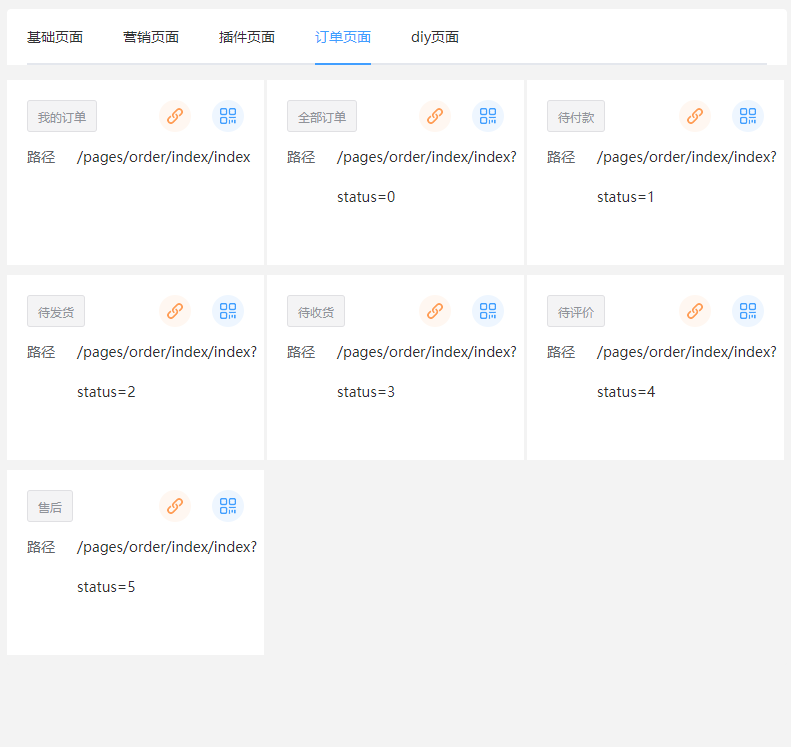Click the link icon for 待评价

click(695, 311)
